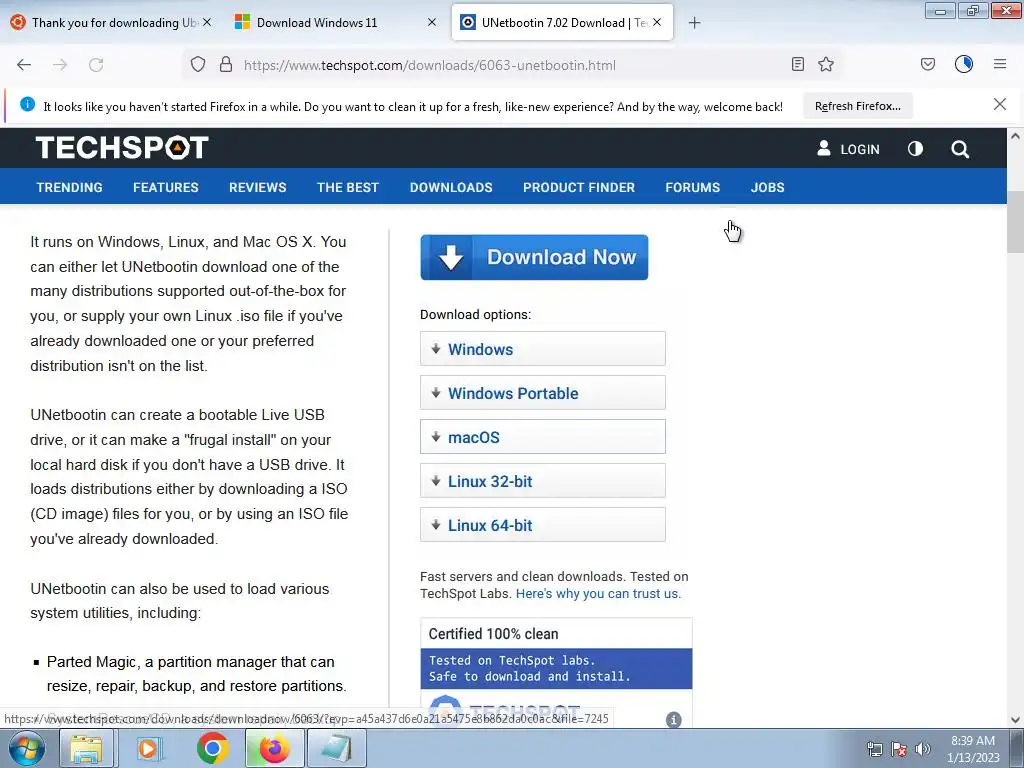The image size is (1024, 768).
Task: Open the Windows Start menu orb
Action: (x=26, y=748)
